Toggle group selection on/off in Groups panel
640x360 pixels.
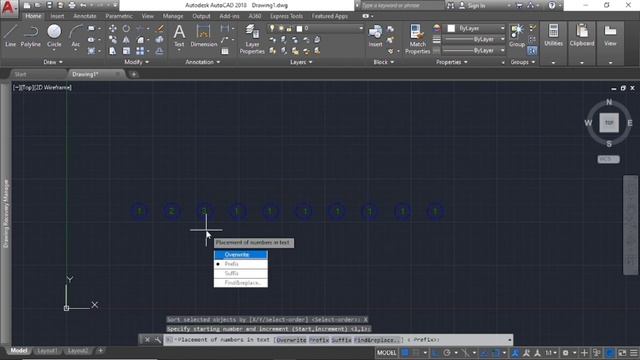pos(532,51)
